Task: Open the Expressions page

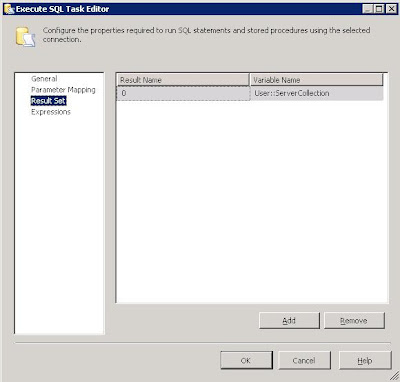Action: pos(51,112)
